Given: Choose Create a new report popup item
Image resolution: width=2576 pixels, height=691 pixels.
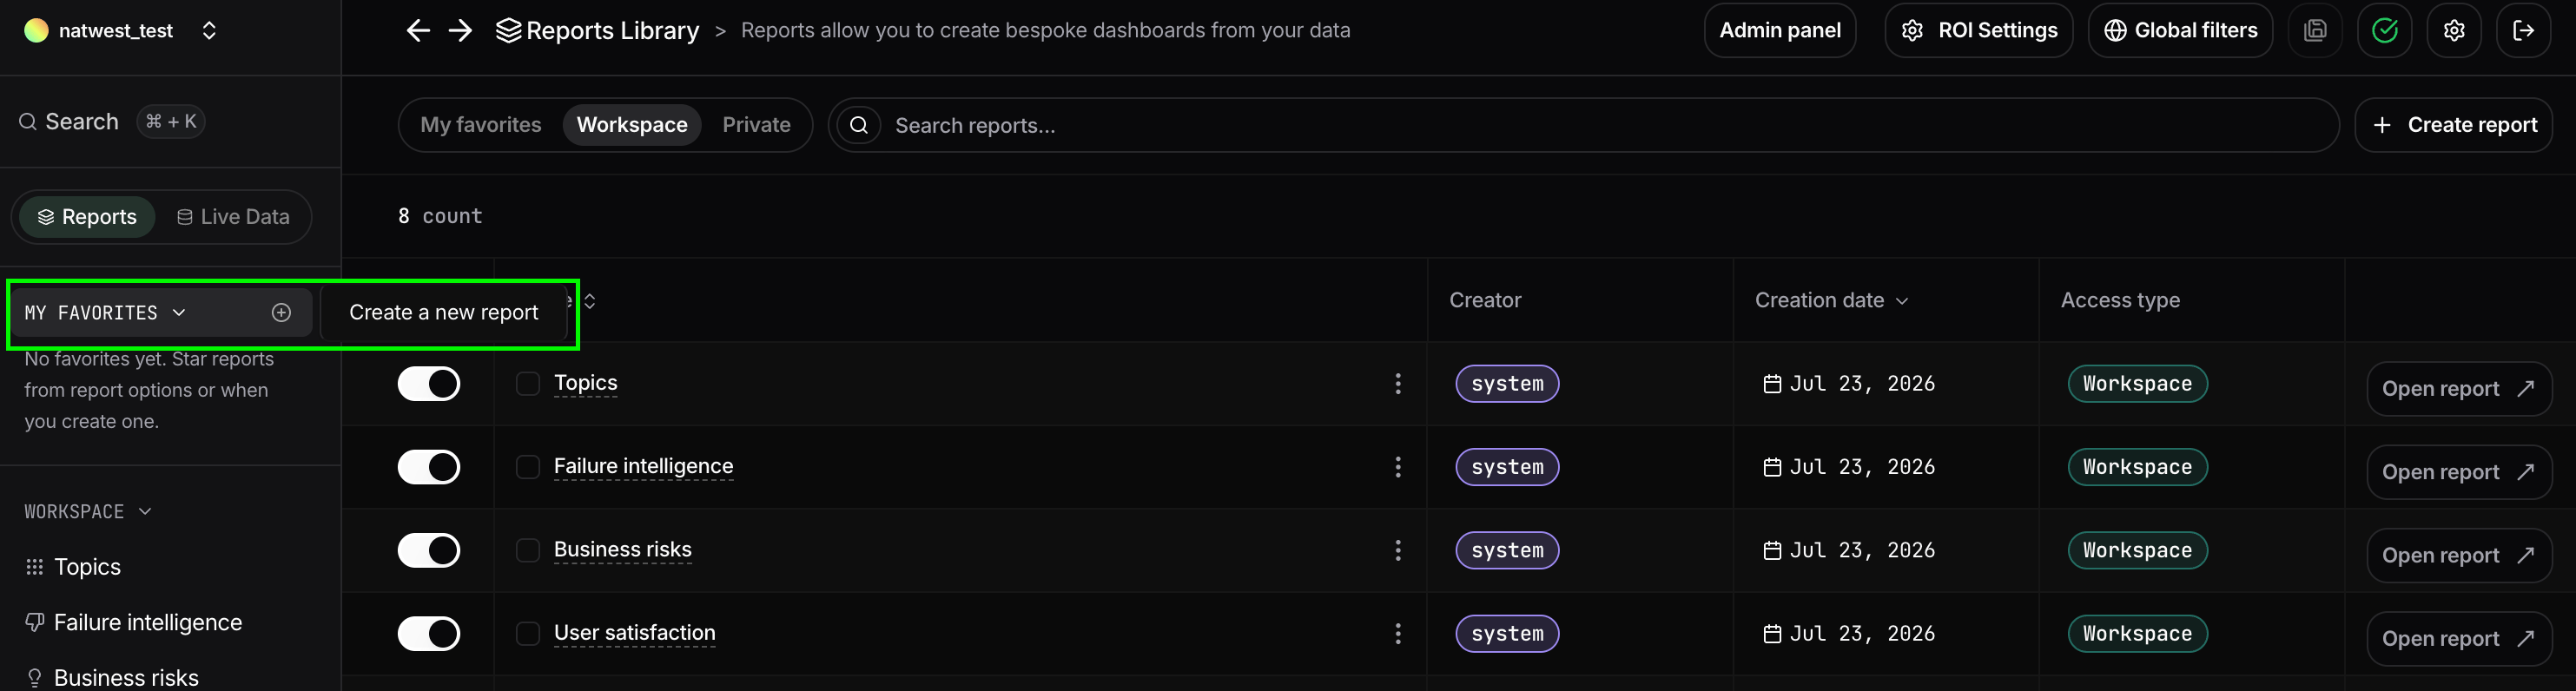Looking at the screenshot, I should [444, 313].
